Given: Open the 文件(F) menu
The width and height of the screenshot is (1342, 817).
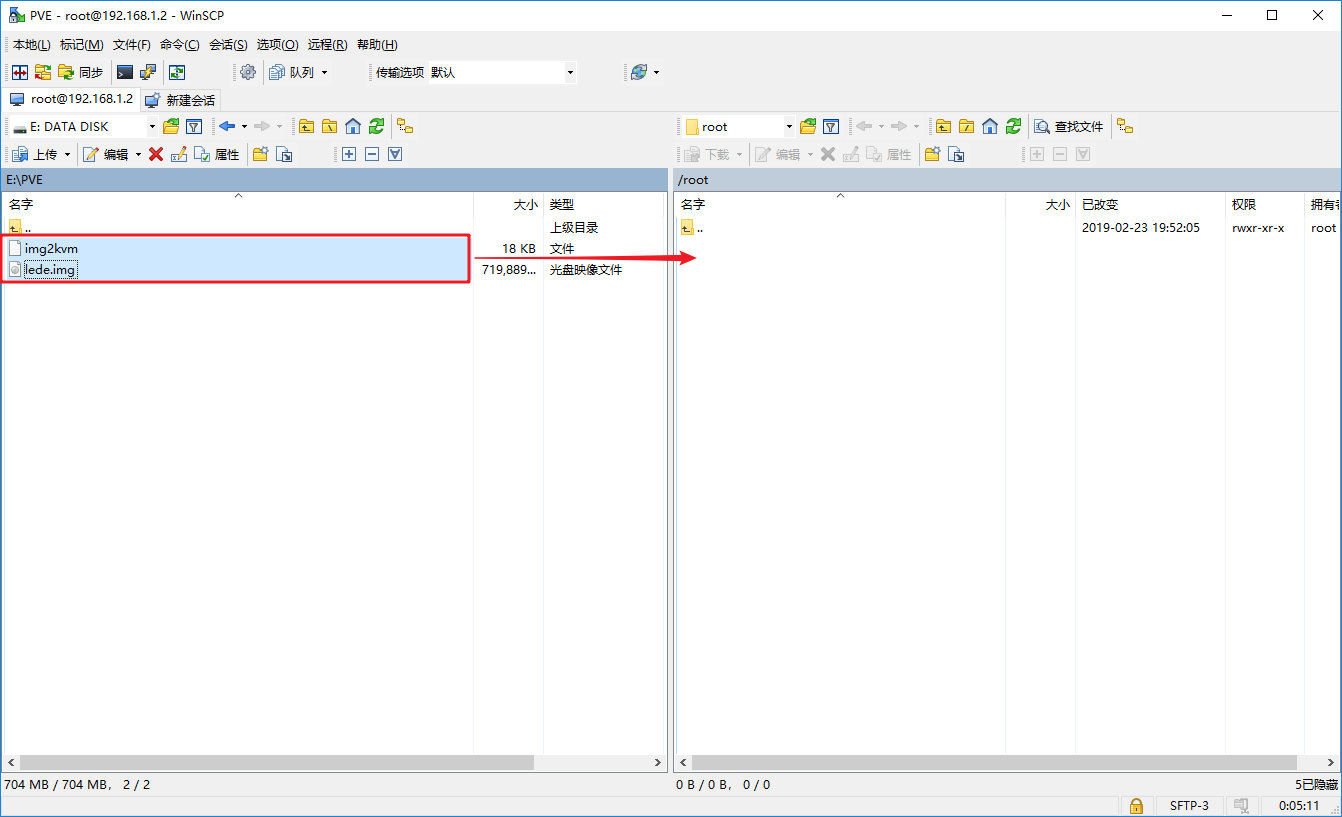Looking at the screenshot, I should coord(132,45).
